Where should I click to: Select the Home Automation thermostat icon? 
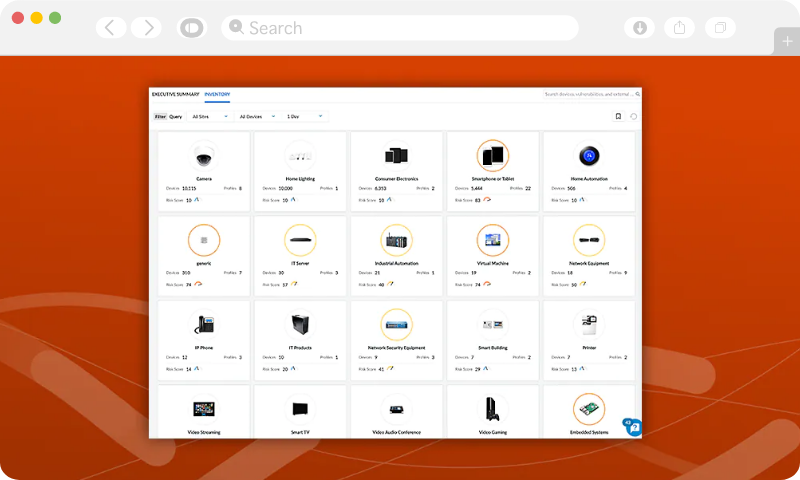coord(588,156)
